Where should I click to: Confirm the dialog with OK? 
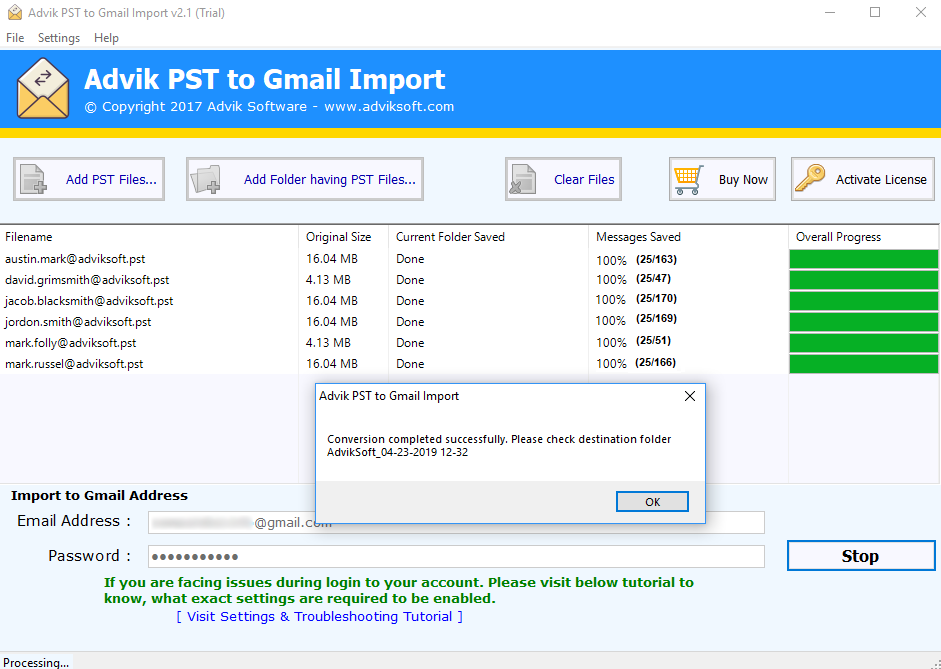pyautogui.click(x=652, y=502)
